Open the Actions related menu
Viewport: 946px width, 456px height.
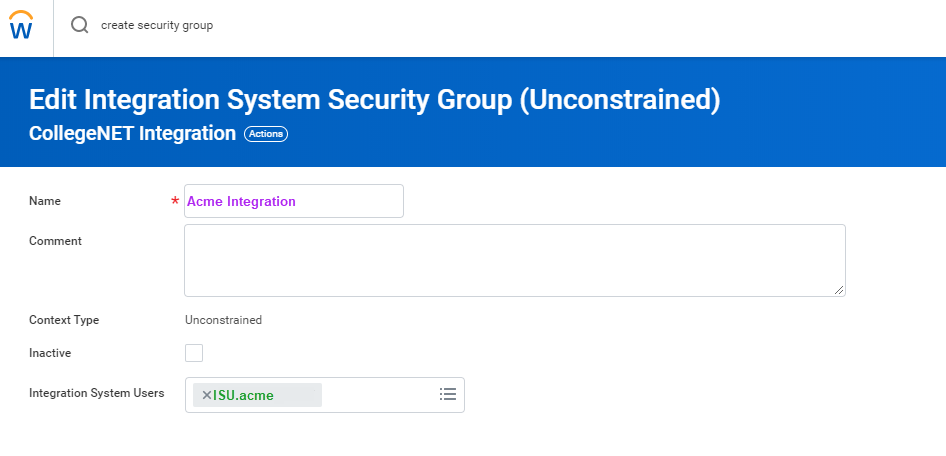tap(266, 134)
